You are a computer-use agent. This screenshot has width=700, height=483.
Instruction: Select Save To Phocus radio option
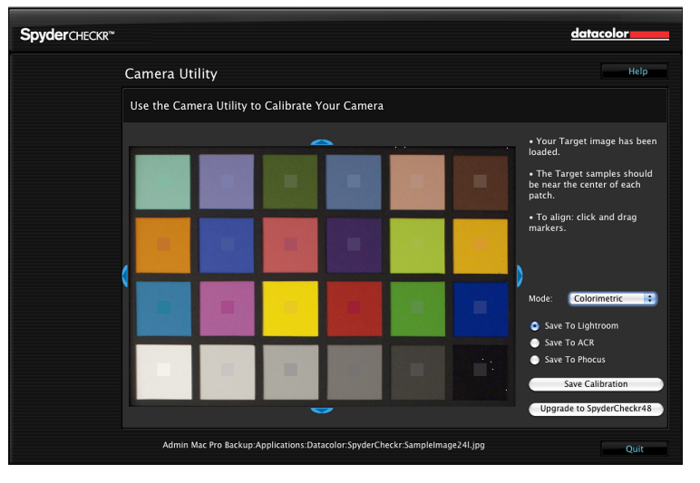point(534,360)
